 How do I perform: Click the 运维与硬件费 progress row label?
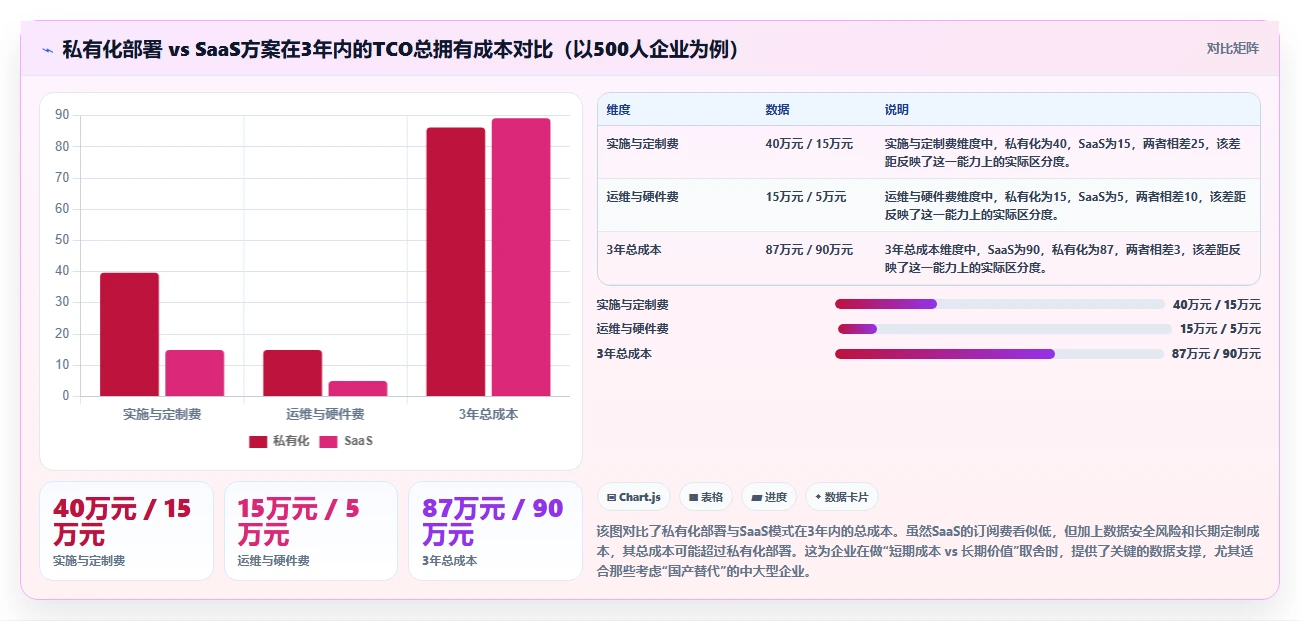click(632, 329)
